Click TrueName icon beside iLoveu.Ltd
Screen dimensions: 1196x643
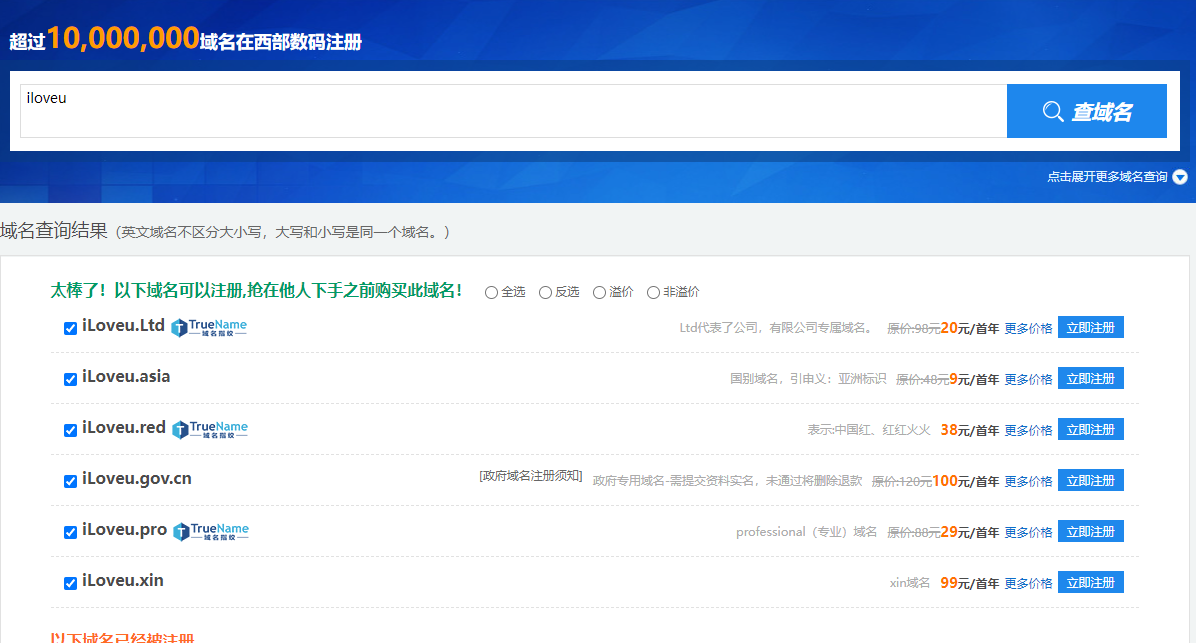coord(208,327)
